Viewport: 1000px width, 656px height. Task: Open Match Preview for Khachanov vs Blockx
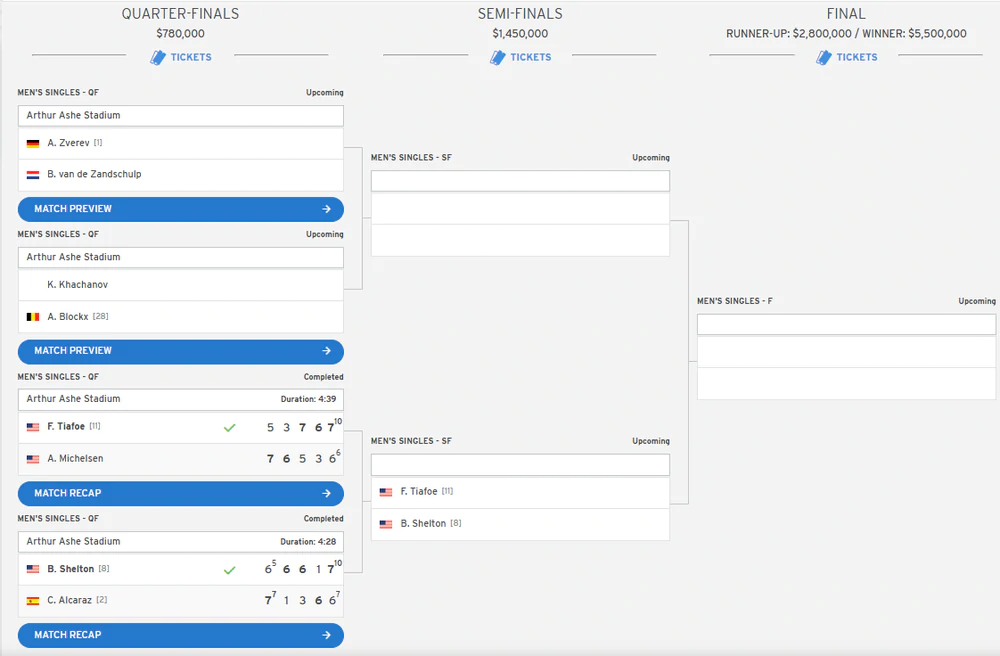coord(180,351)
